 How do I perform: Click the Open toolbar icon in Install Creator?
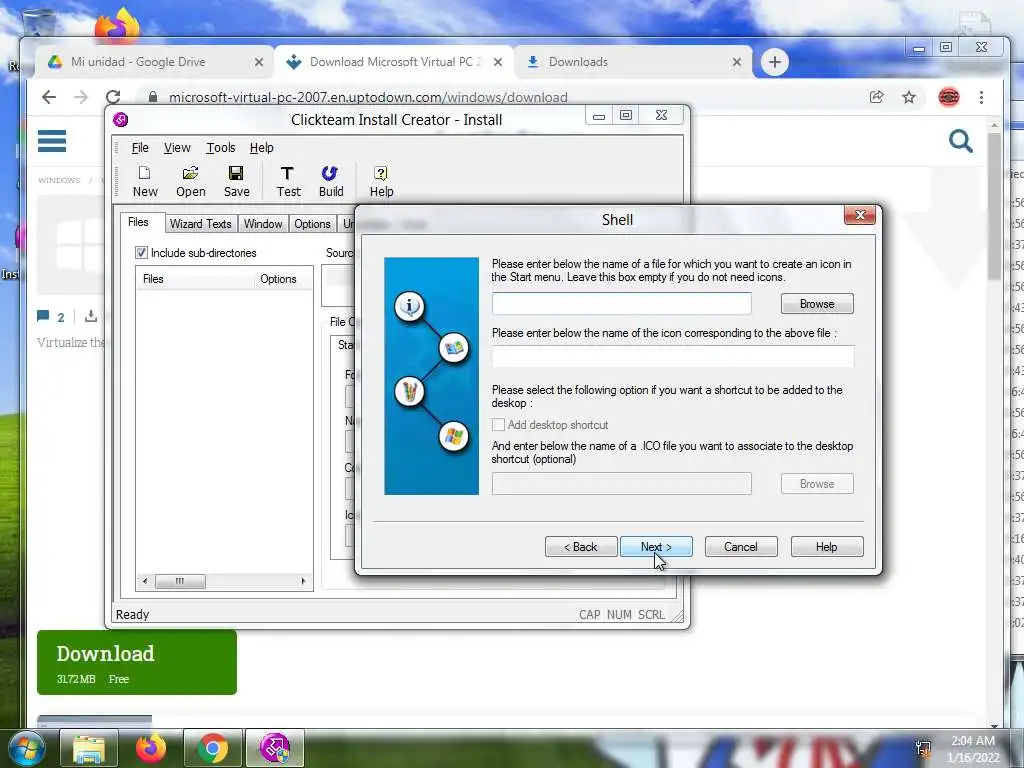point(191,181)
